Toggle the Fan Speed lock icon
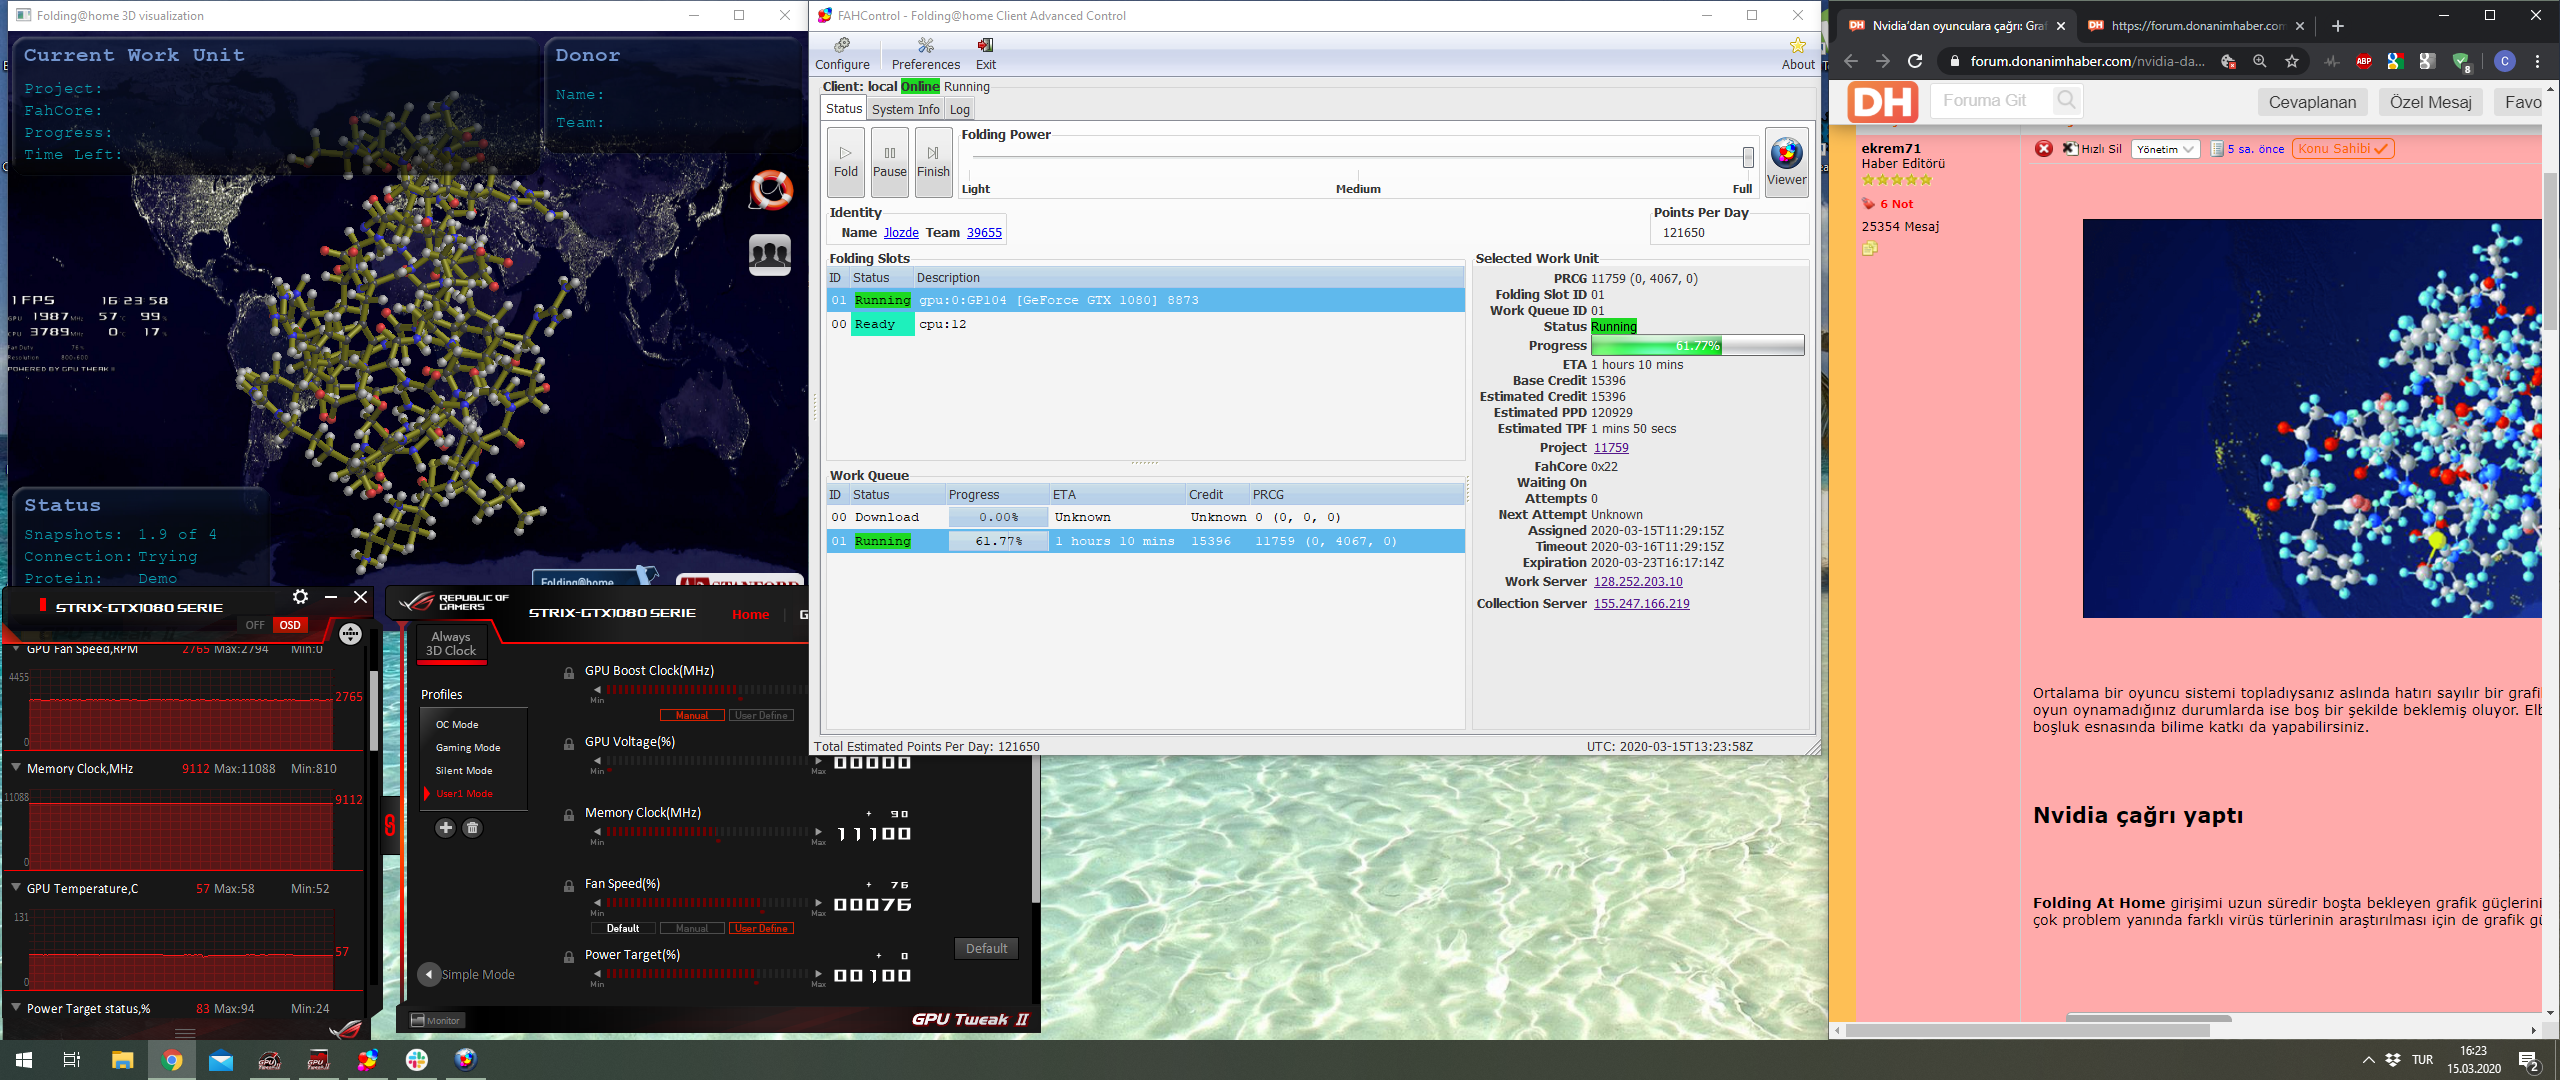 coord(569,885)
